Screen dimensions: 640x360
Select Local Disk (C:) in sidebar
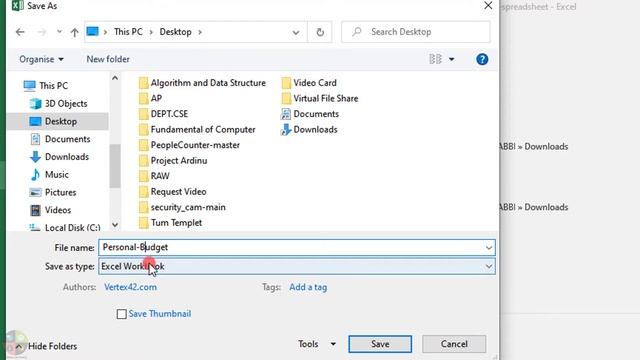click(x=65, y=227)
